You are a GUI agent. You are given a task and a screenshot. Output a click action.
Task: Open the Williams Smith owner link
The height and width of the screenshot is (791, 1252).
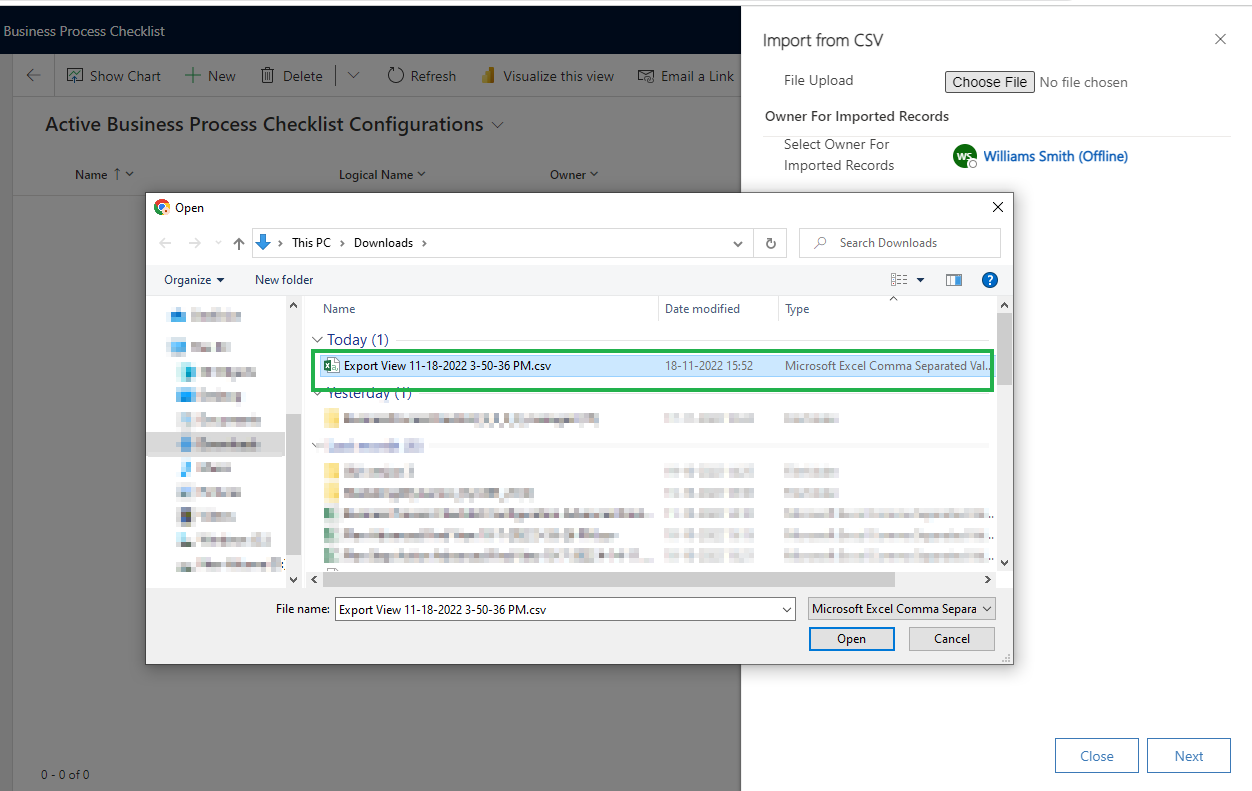pyautogui.click(x=1055, y=156)
